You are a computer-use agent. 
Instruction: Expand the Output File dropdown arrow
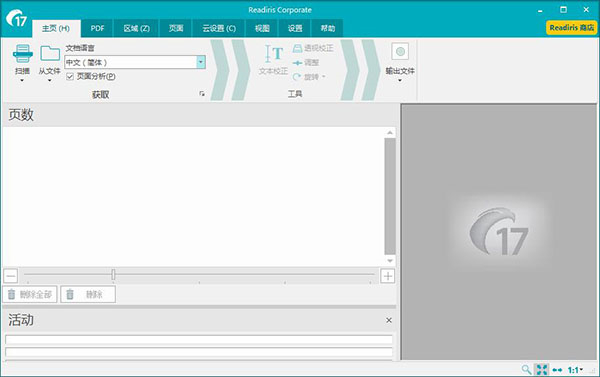(x=400, y=80)
